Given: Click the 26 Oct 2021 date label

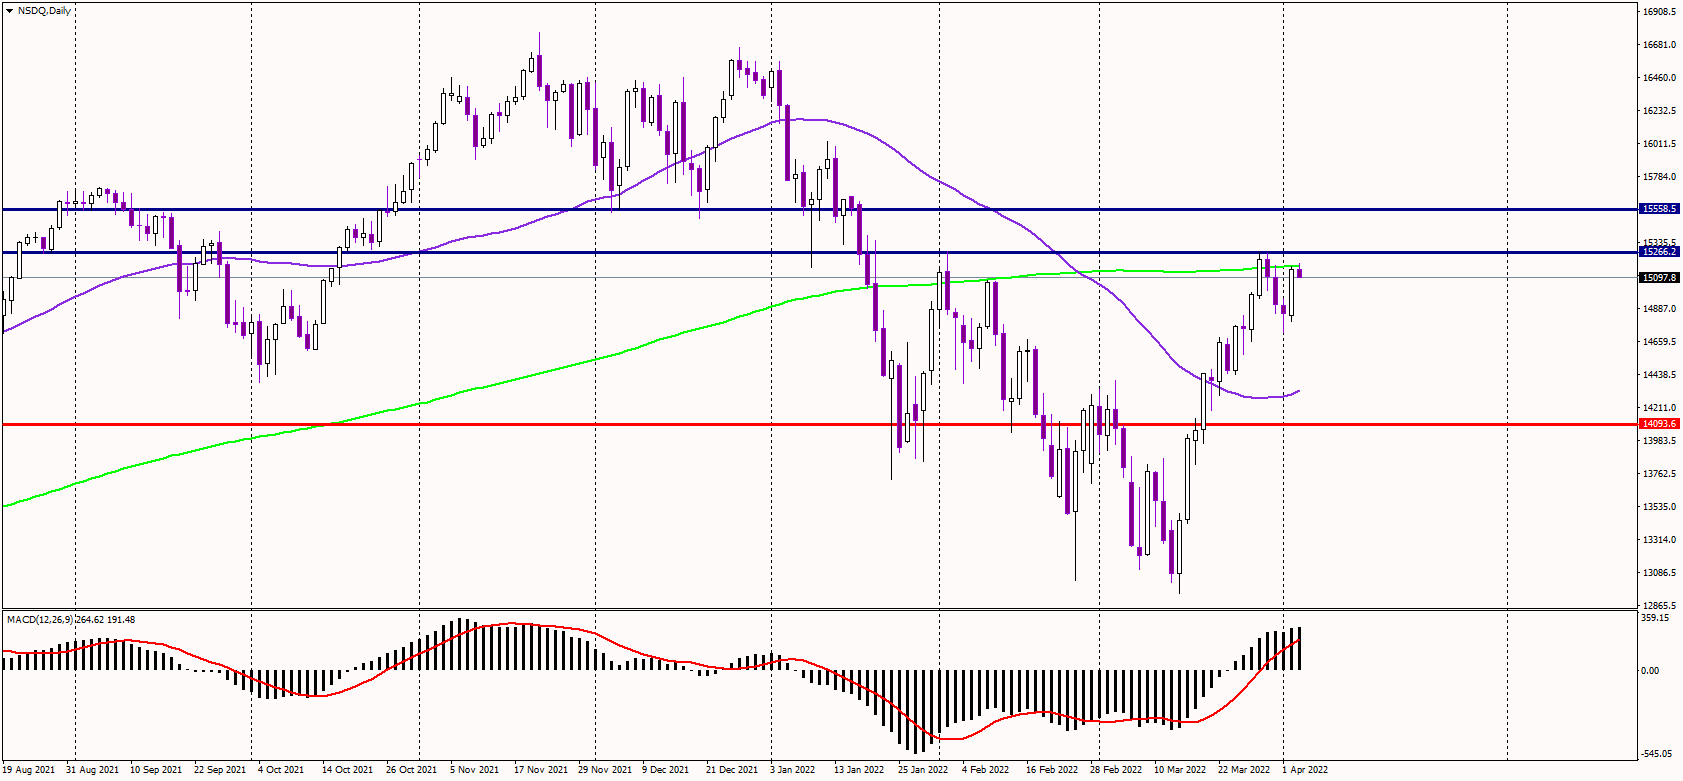Looking at the screenshot, I should click(x=412, y=770).
